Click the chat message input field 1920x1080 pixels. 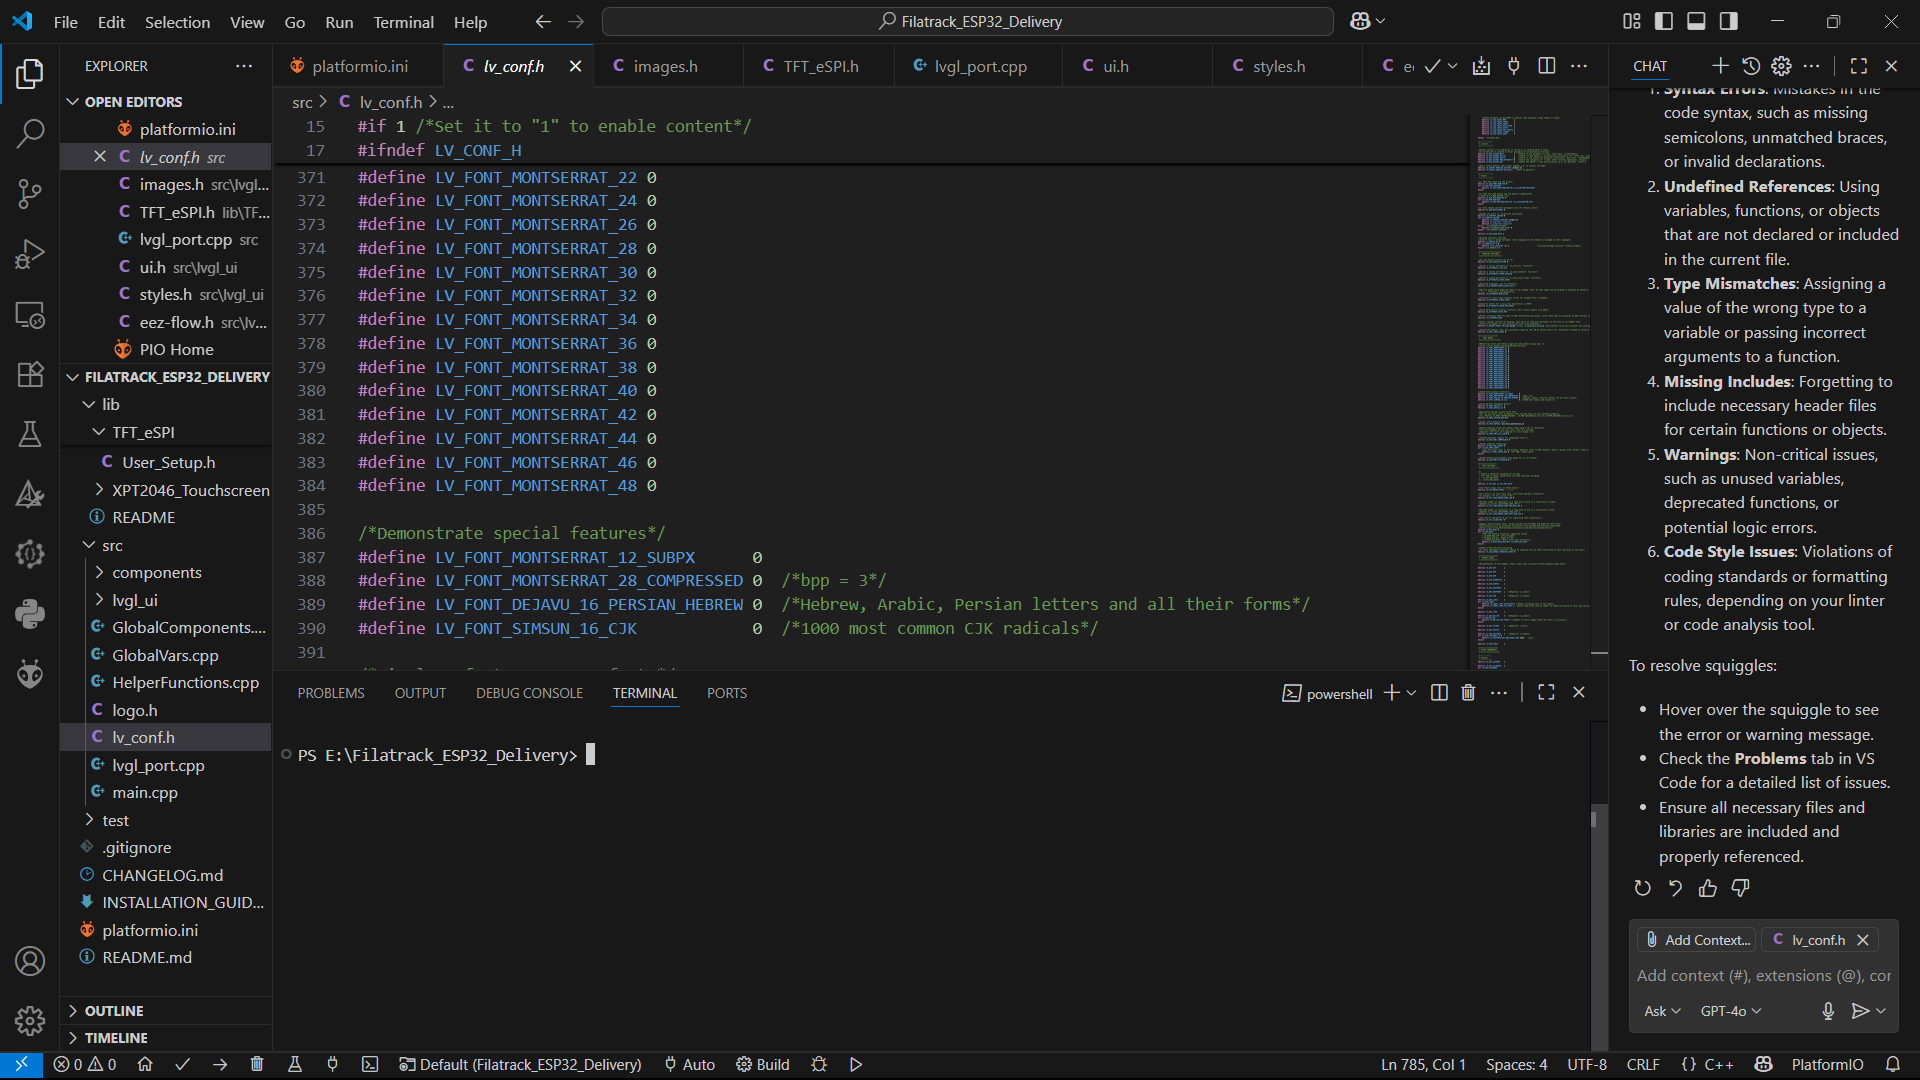(x=1762, y=976)
